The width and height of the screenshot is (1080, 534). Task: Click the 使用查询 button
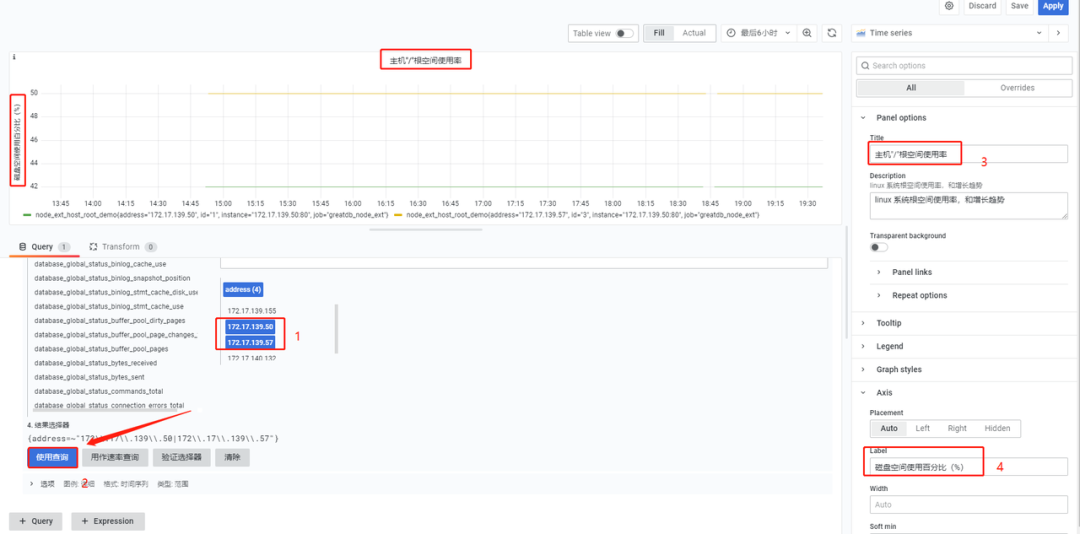coord(52,457)
